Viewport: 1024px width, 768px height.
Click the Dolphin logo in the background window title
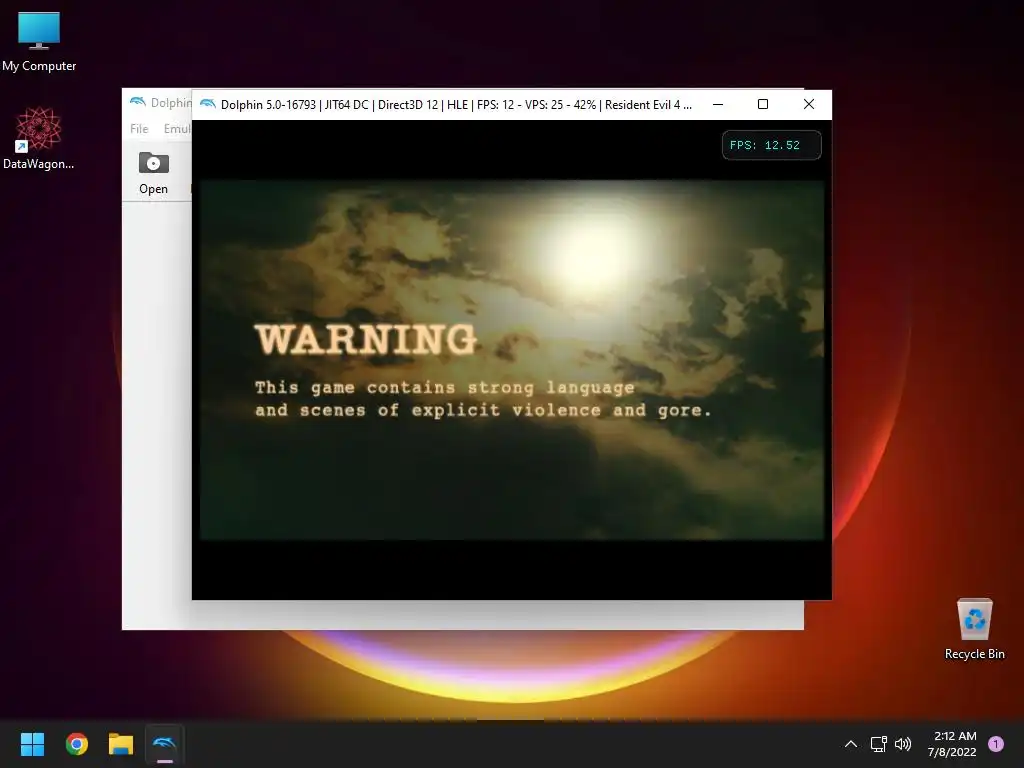pos(138,103)
